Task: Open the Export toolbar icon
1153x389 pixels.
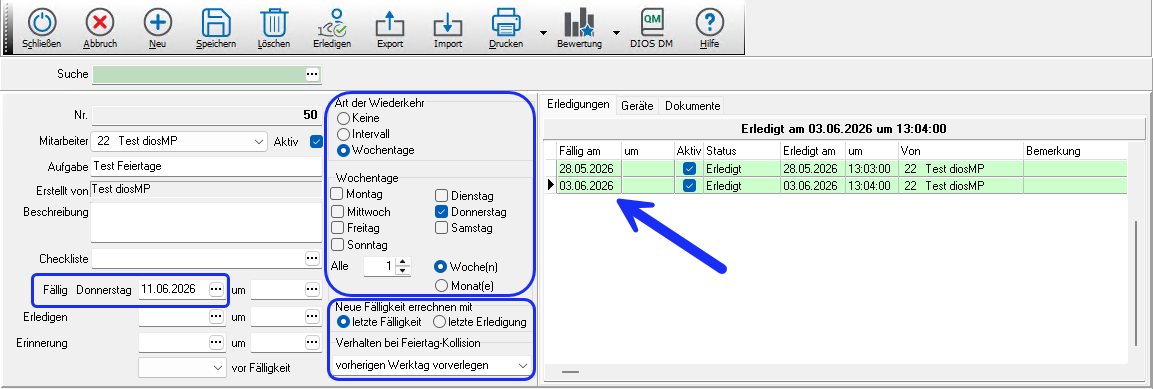Action: [x=390, y=23]
